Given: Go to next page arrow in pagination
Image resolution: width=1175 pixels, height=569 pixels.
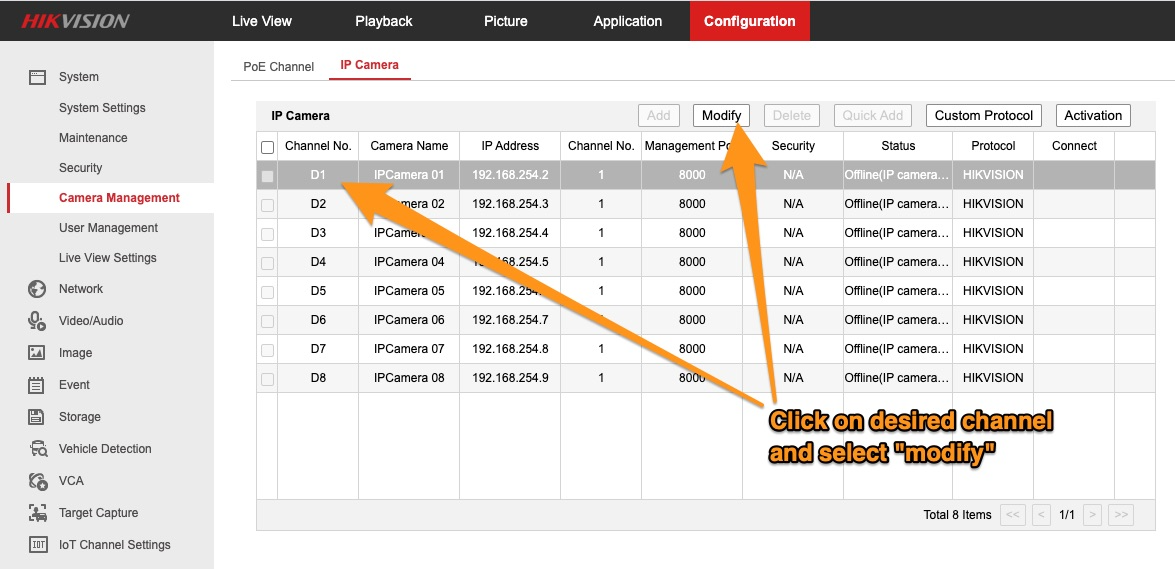Looking at the screenshot, I should point(1093,515).
